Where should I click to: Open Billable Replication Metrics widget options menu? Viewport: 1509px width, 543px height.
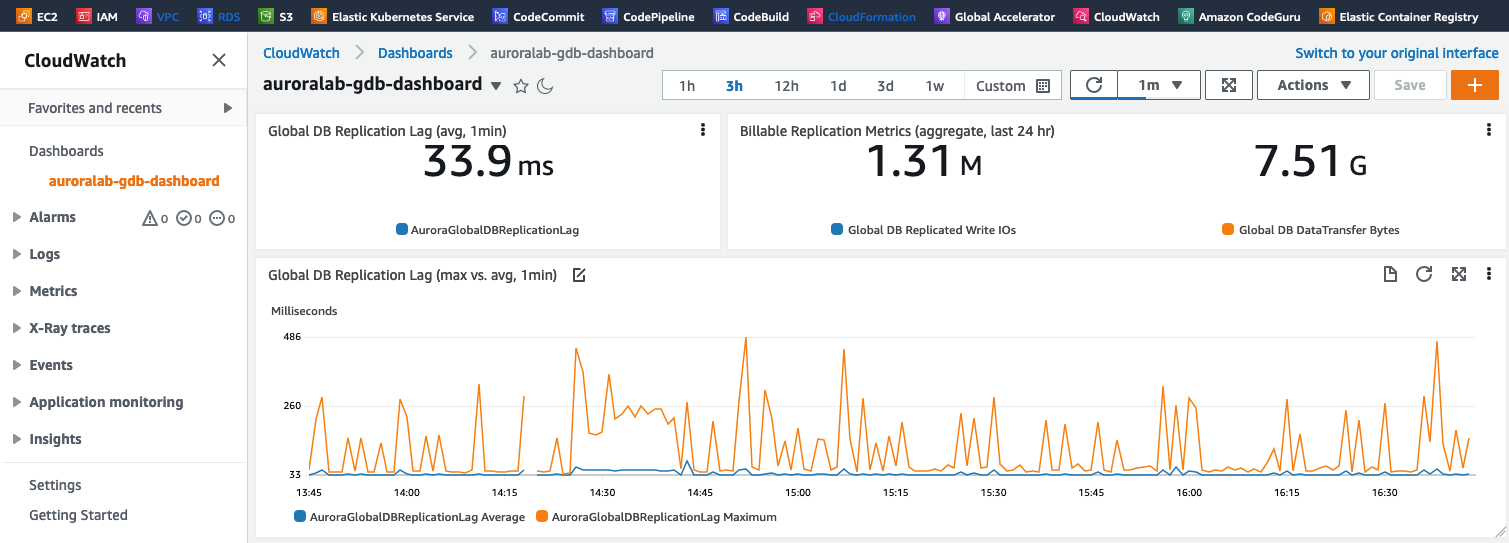1489,130
